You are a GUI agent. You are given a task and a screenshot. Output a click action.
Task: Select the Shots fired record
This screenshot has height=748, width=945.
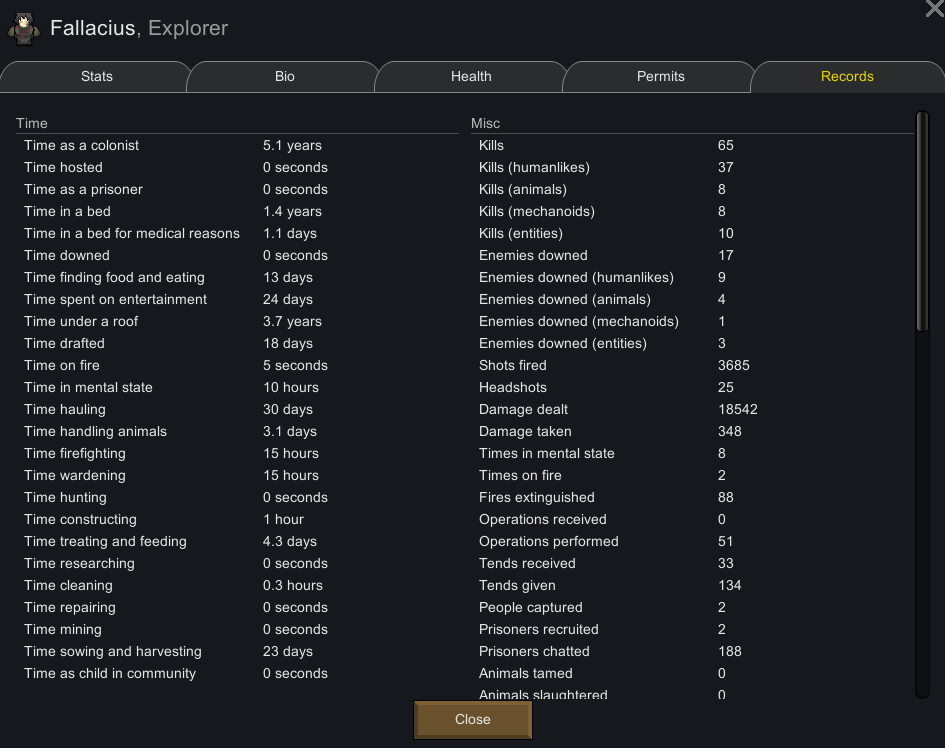(x=692, y=365)
